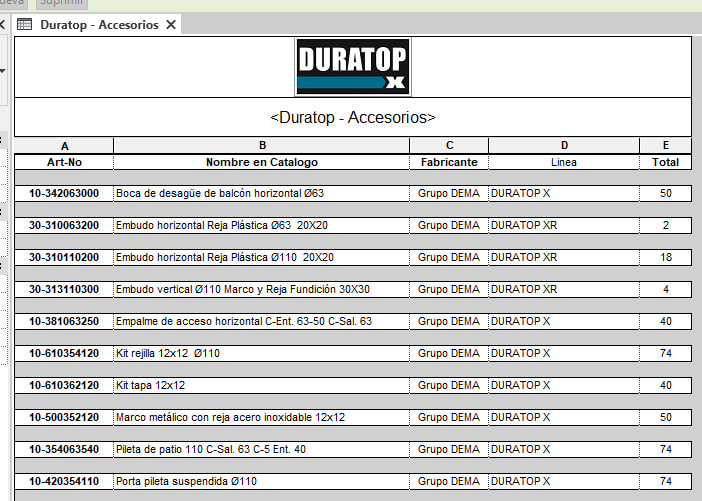Screen dimensions: 702x501
Task: Click Grupo DEMA cell in Kit tapa row
Action: [449, 386]
